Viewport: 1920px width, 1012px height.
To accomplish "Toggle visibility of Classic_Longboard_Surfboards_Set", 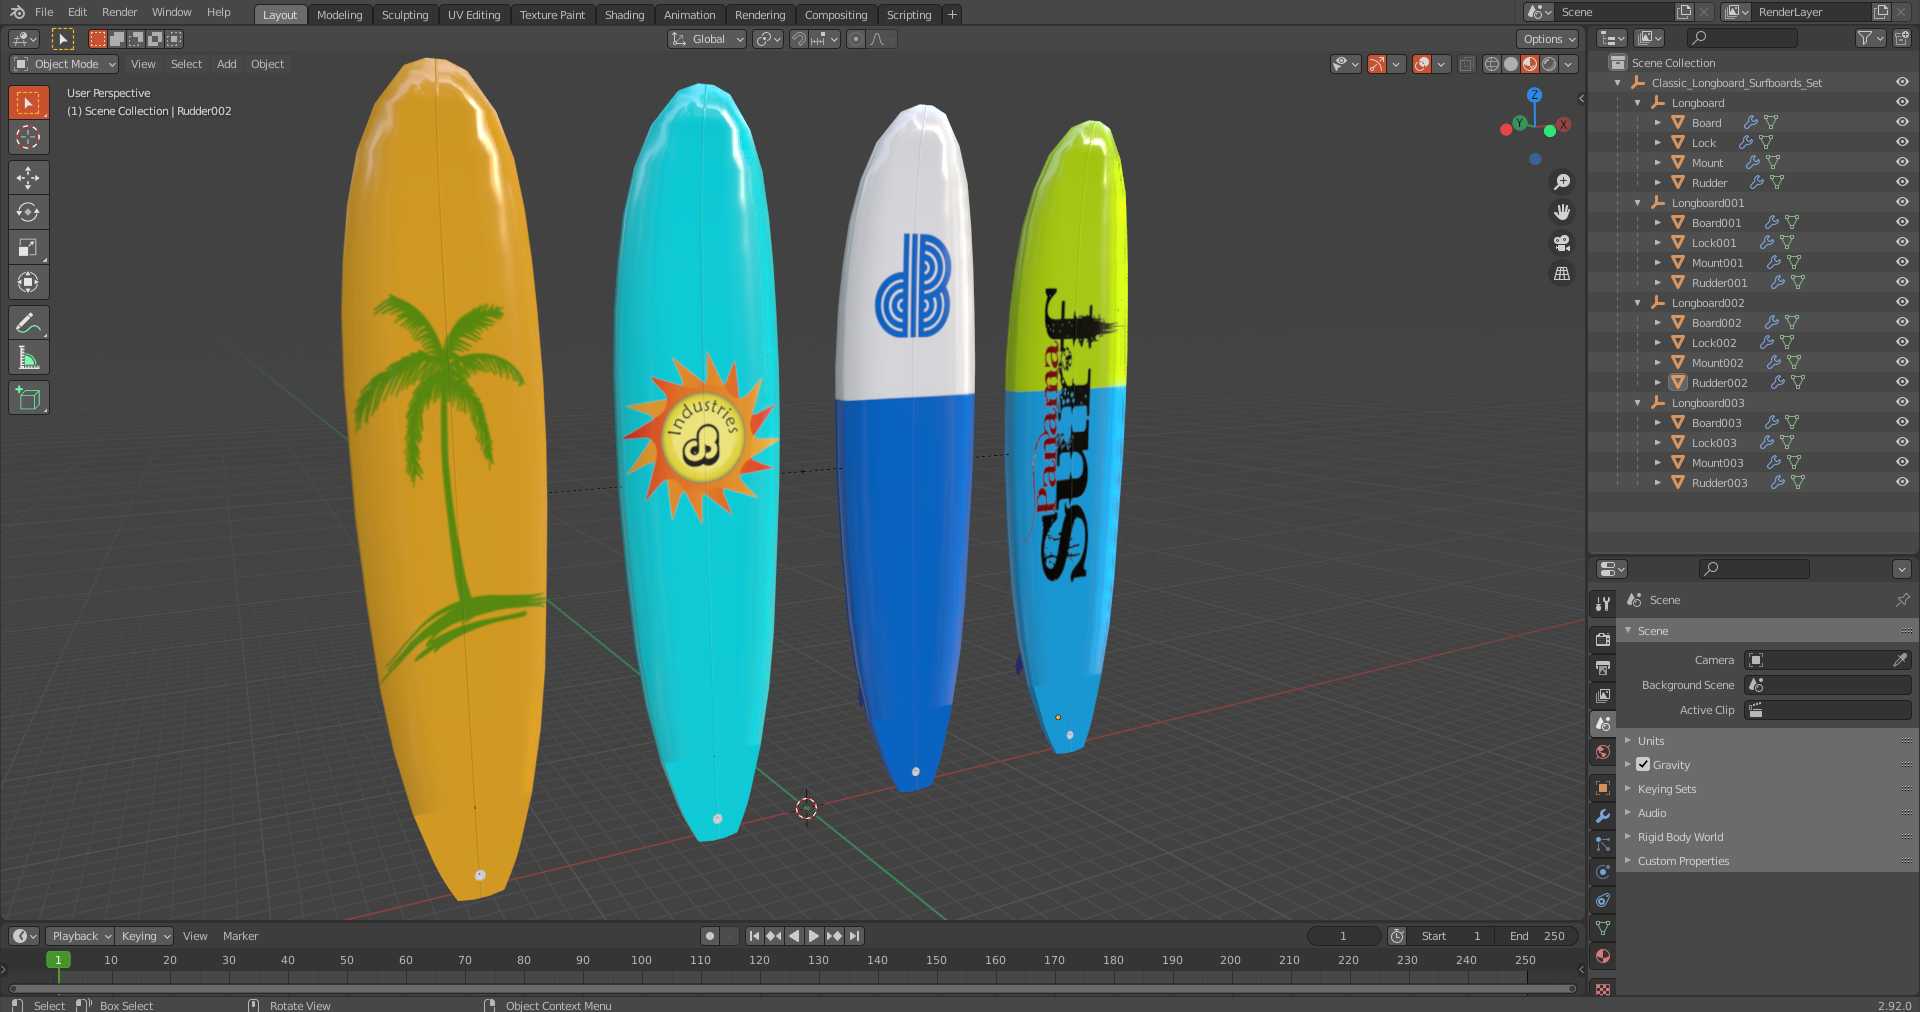I will click(x=1902, y=82).
